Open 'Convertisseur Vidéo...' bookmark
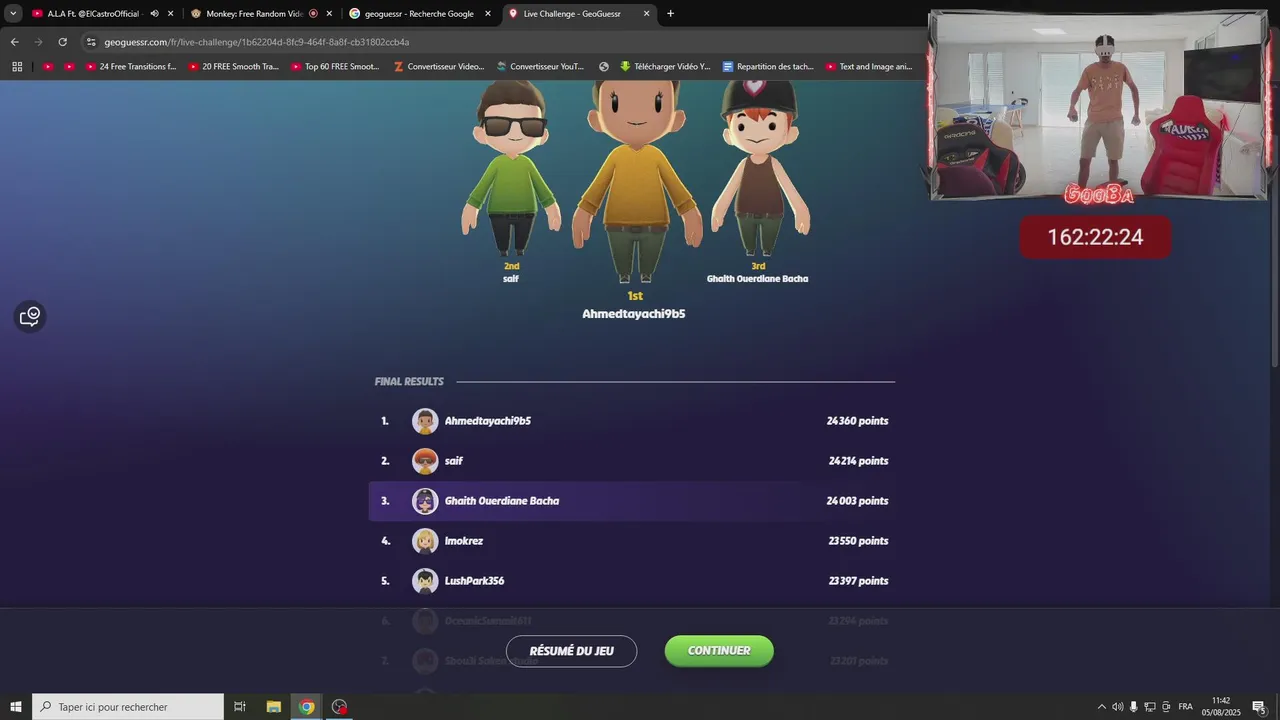Image resolution: width=1280 pixels, height=720 pixels. [x=438, y=67]
